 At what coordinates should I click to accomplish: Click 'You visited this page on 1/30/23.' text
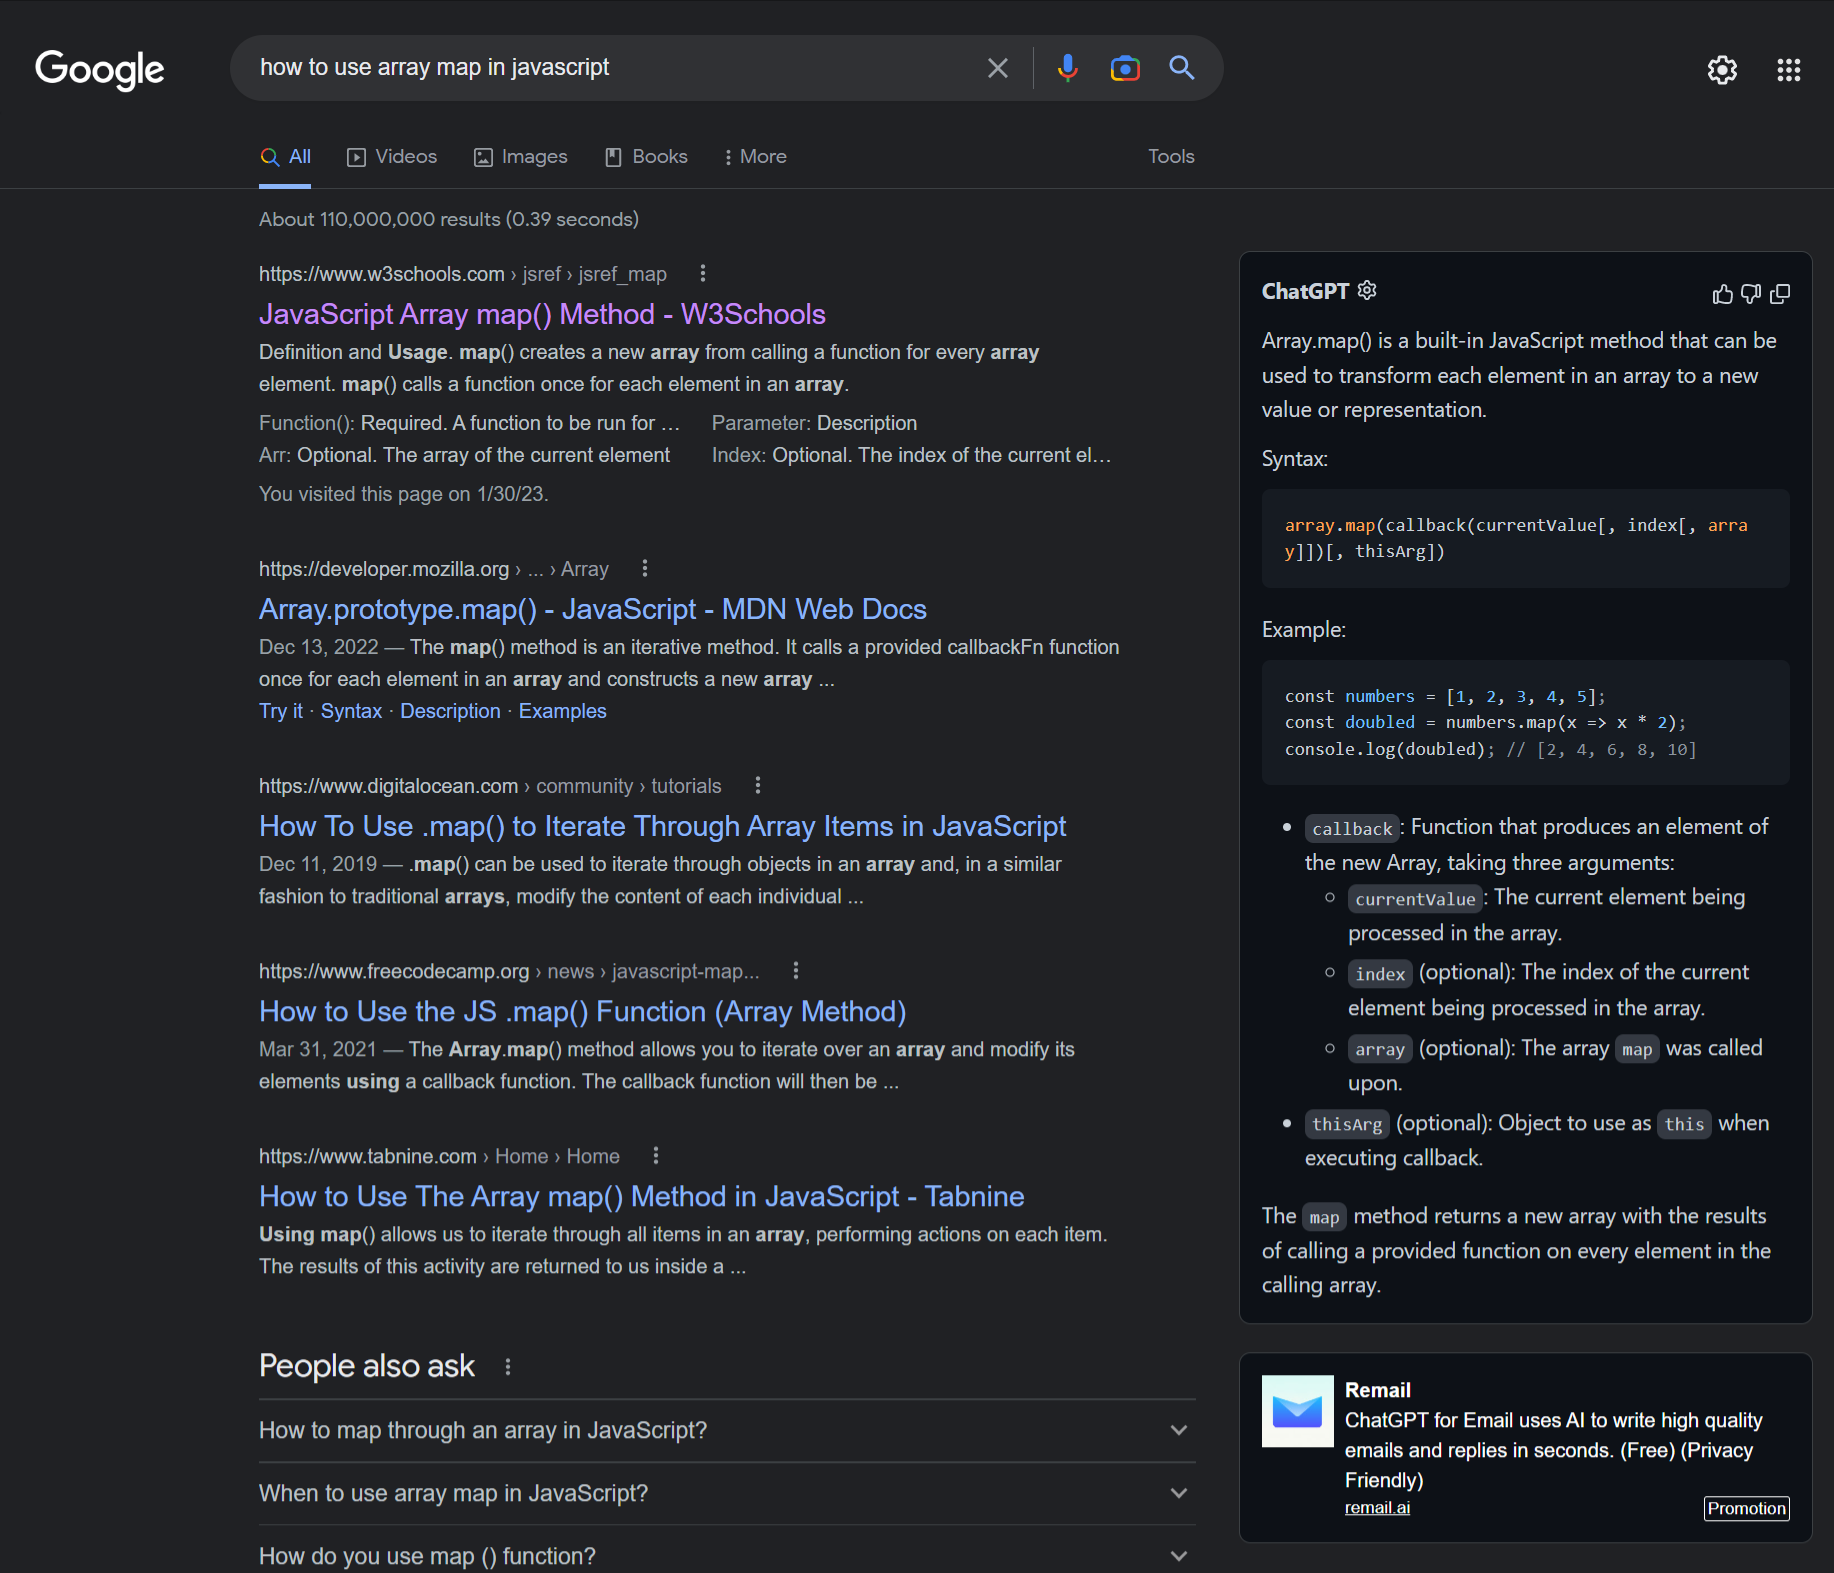coord(403,494)
